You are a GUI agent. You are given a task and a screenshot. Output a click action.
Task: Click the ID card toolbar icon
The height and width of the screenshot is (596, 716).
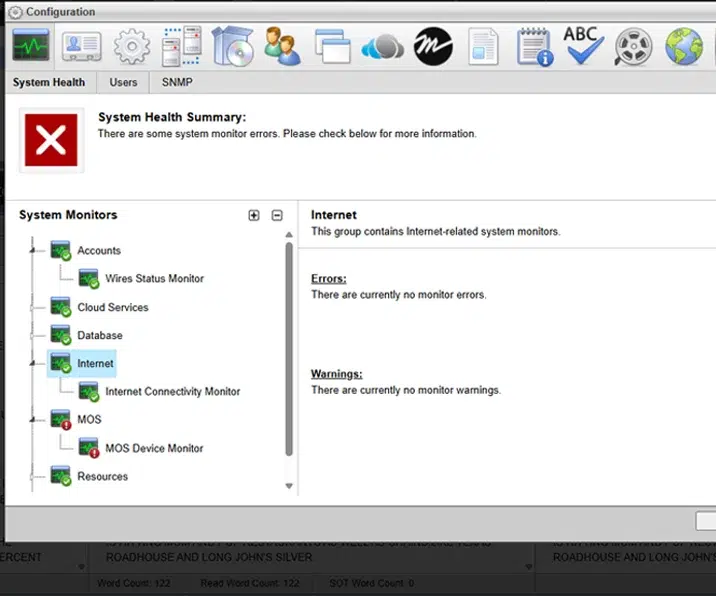pos(81,46)
